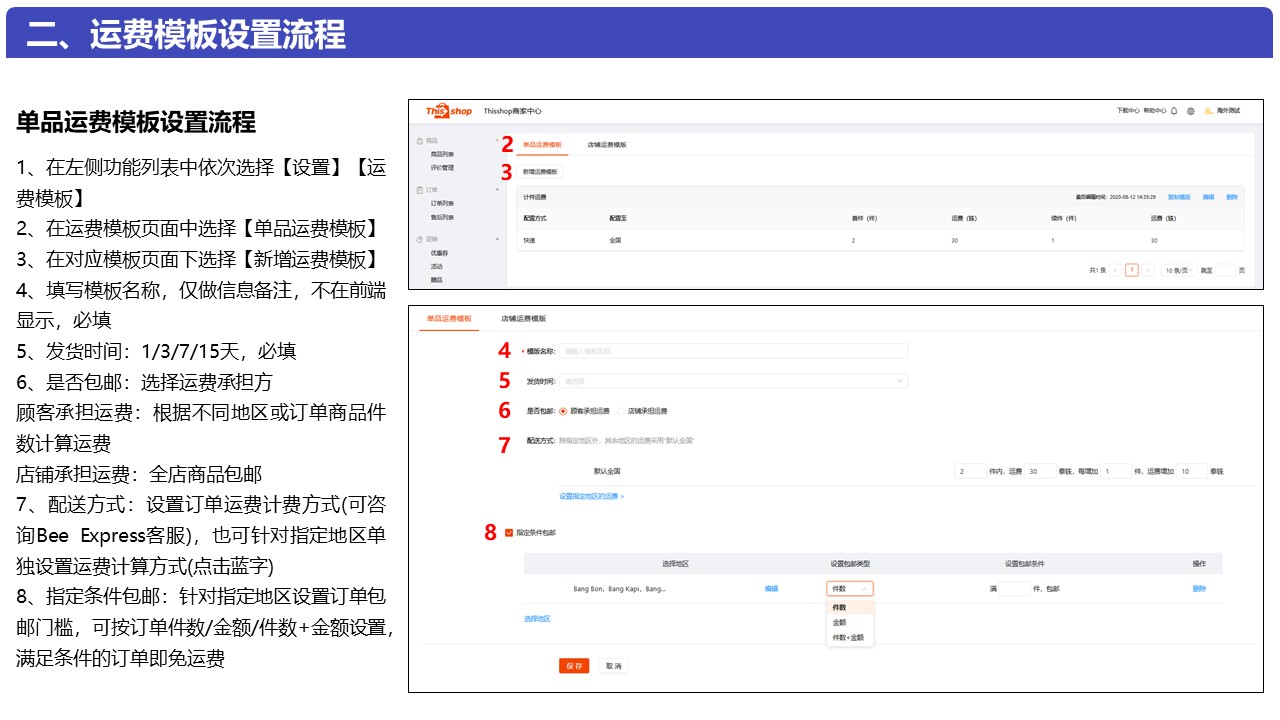1280x720 pixels.
Task: Click 删除 in the 包邮 condition row
Action: pyautogui.click(x=1199, y=589)
